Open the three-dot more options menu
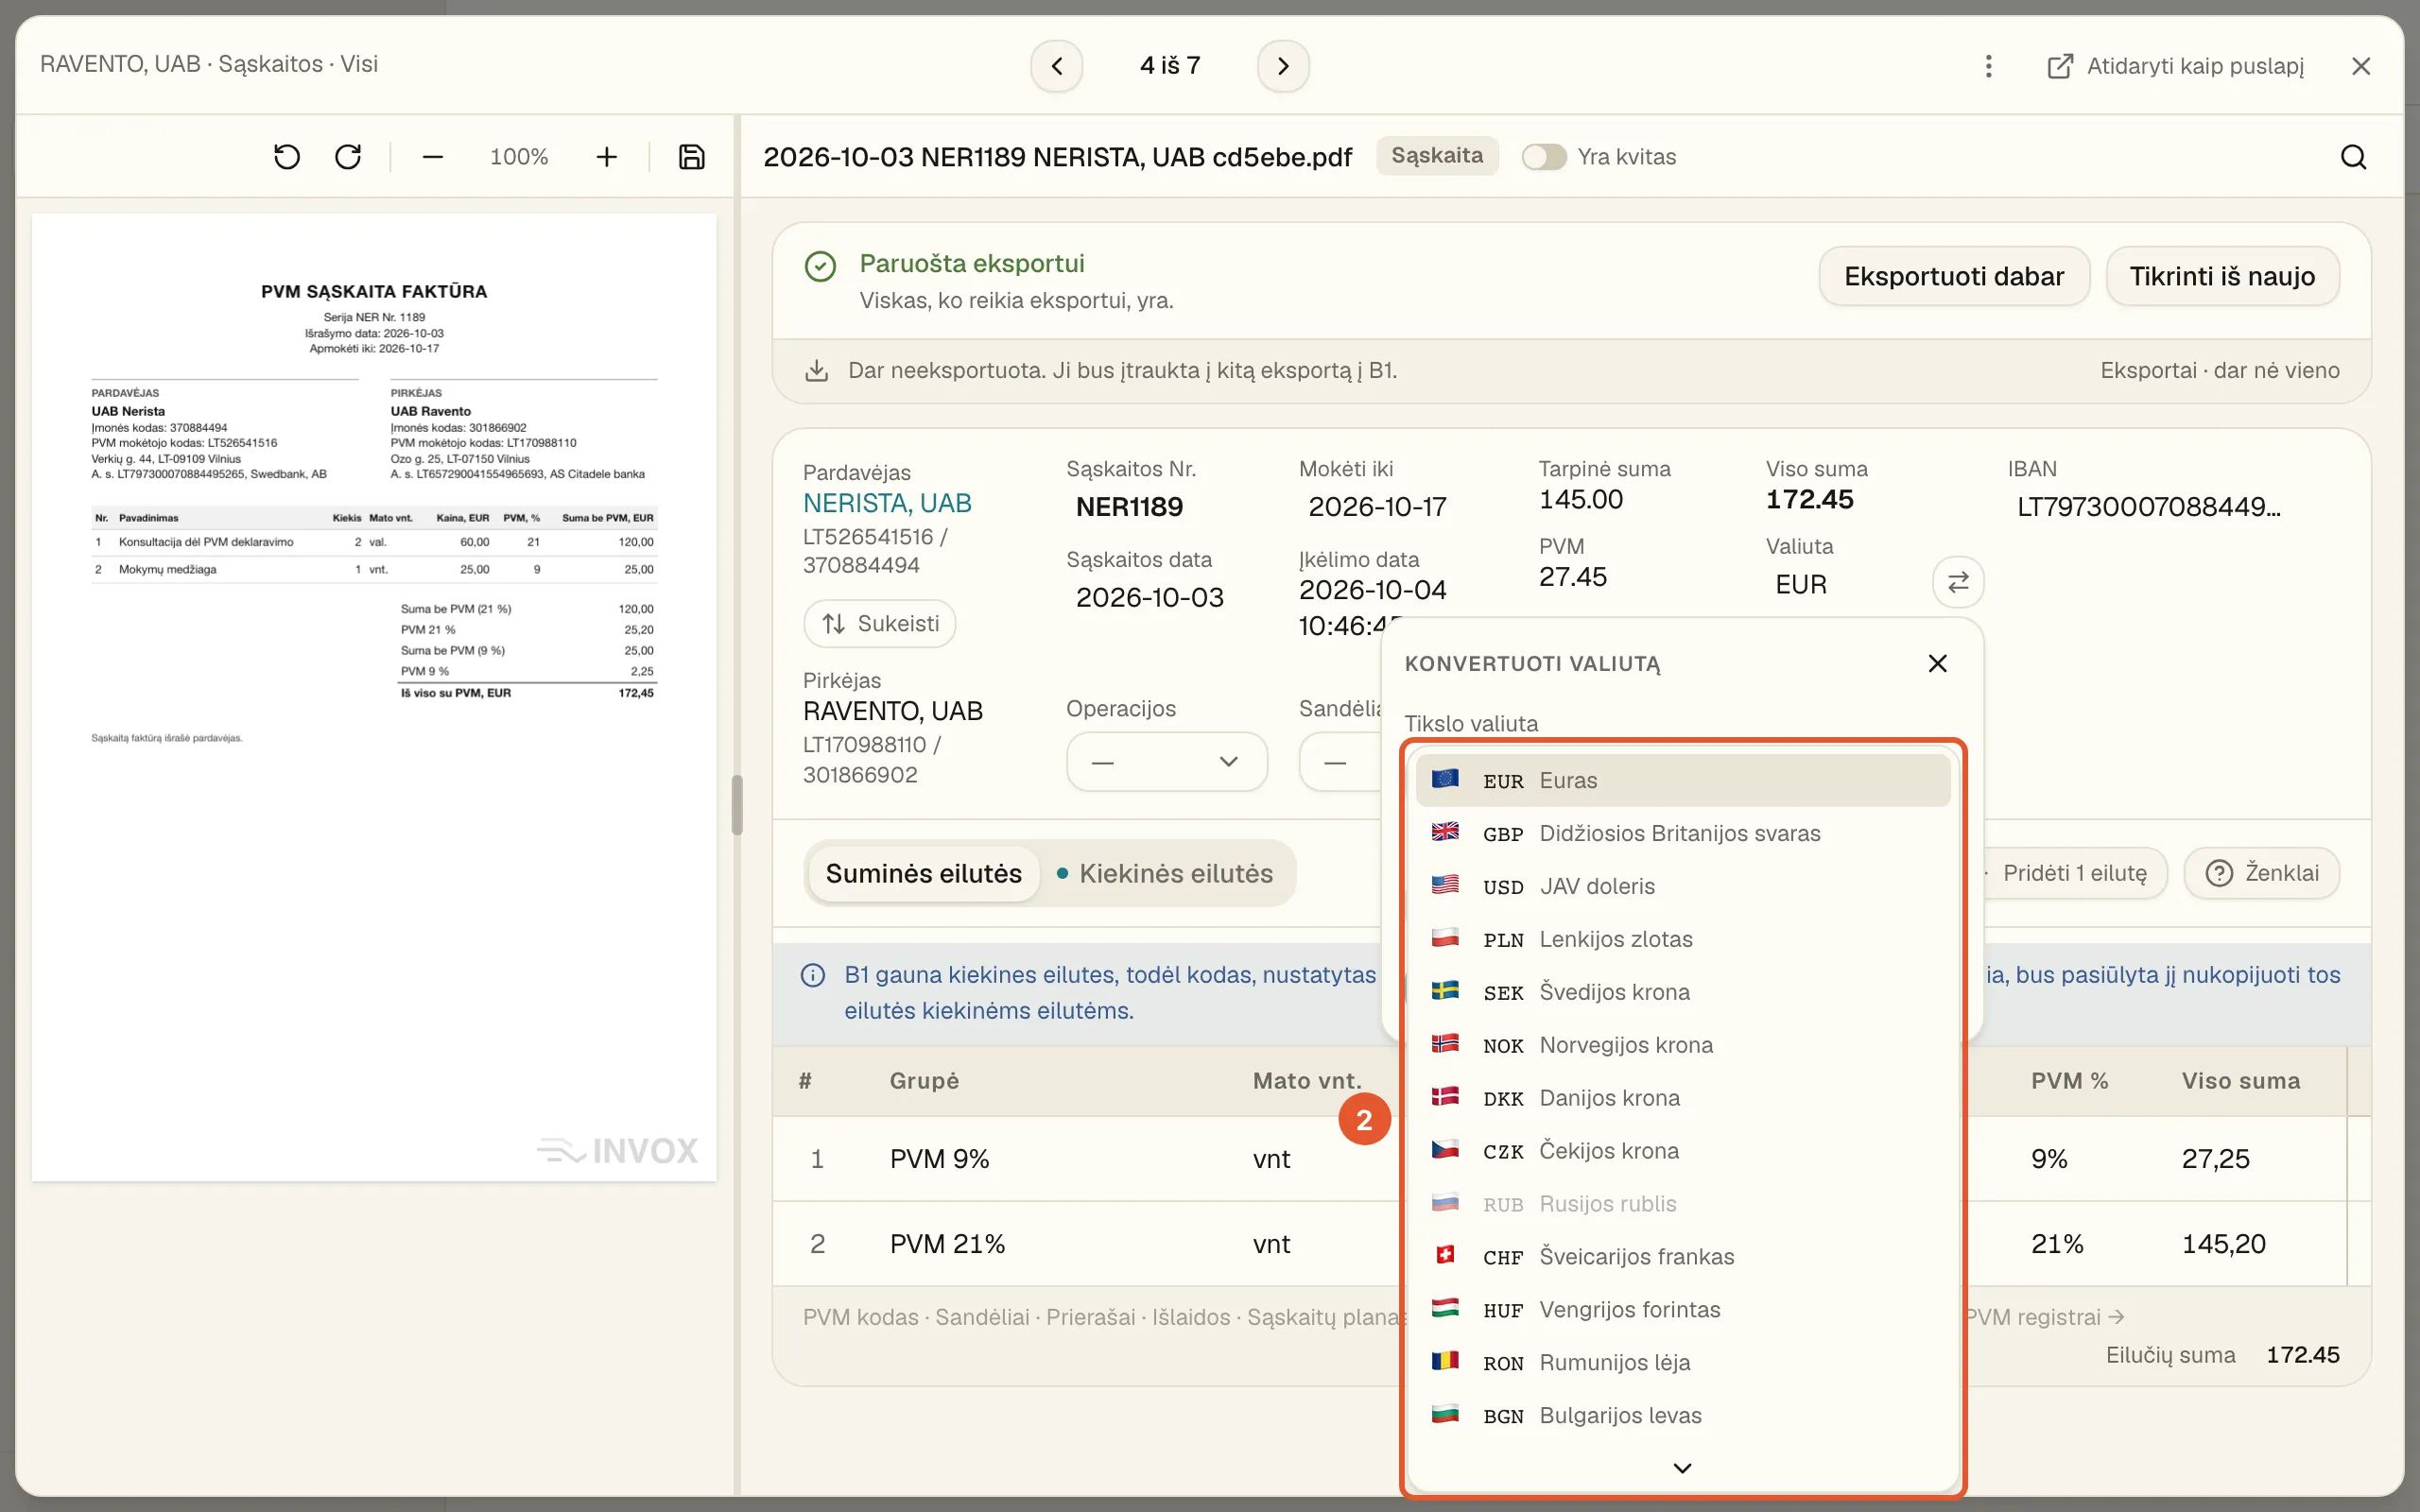2420x1512 pixels. [1988, 66]
